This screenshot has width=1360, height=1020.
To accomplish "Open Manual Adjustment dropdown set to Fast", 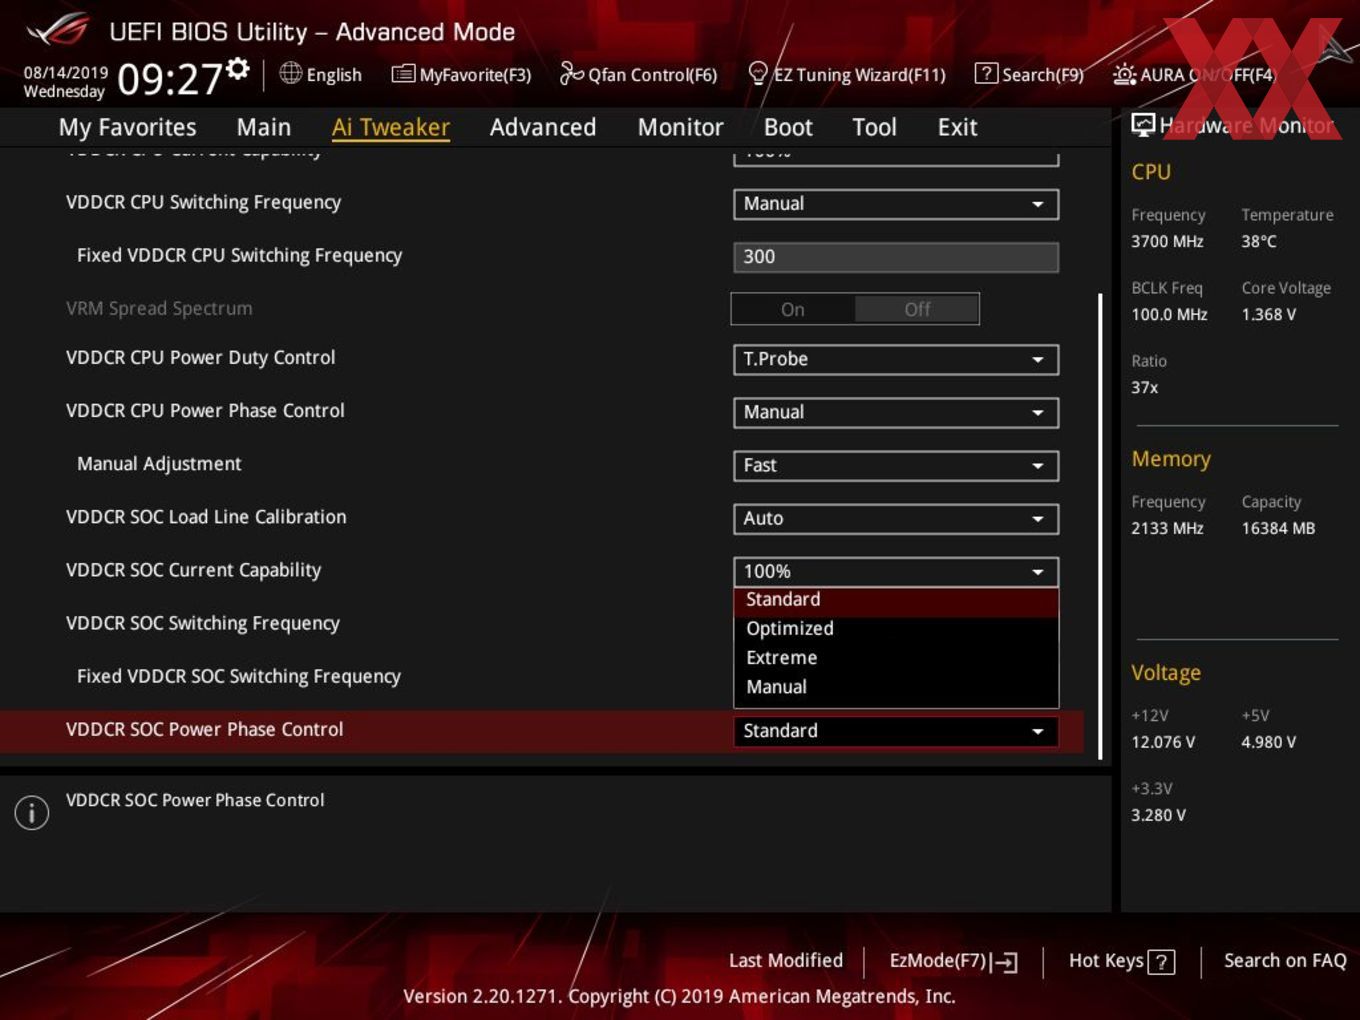I will (x=896, y=465).
